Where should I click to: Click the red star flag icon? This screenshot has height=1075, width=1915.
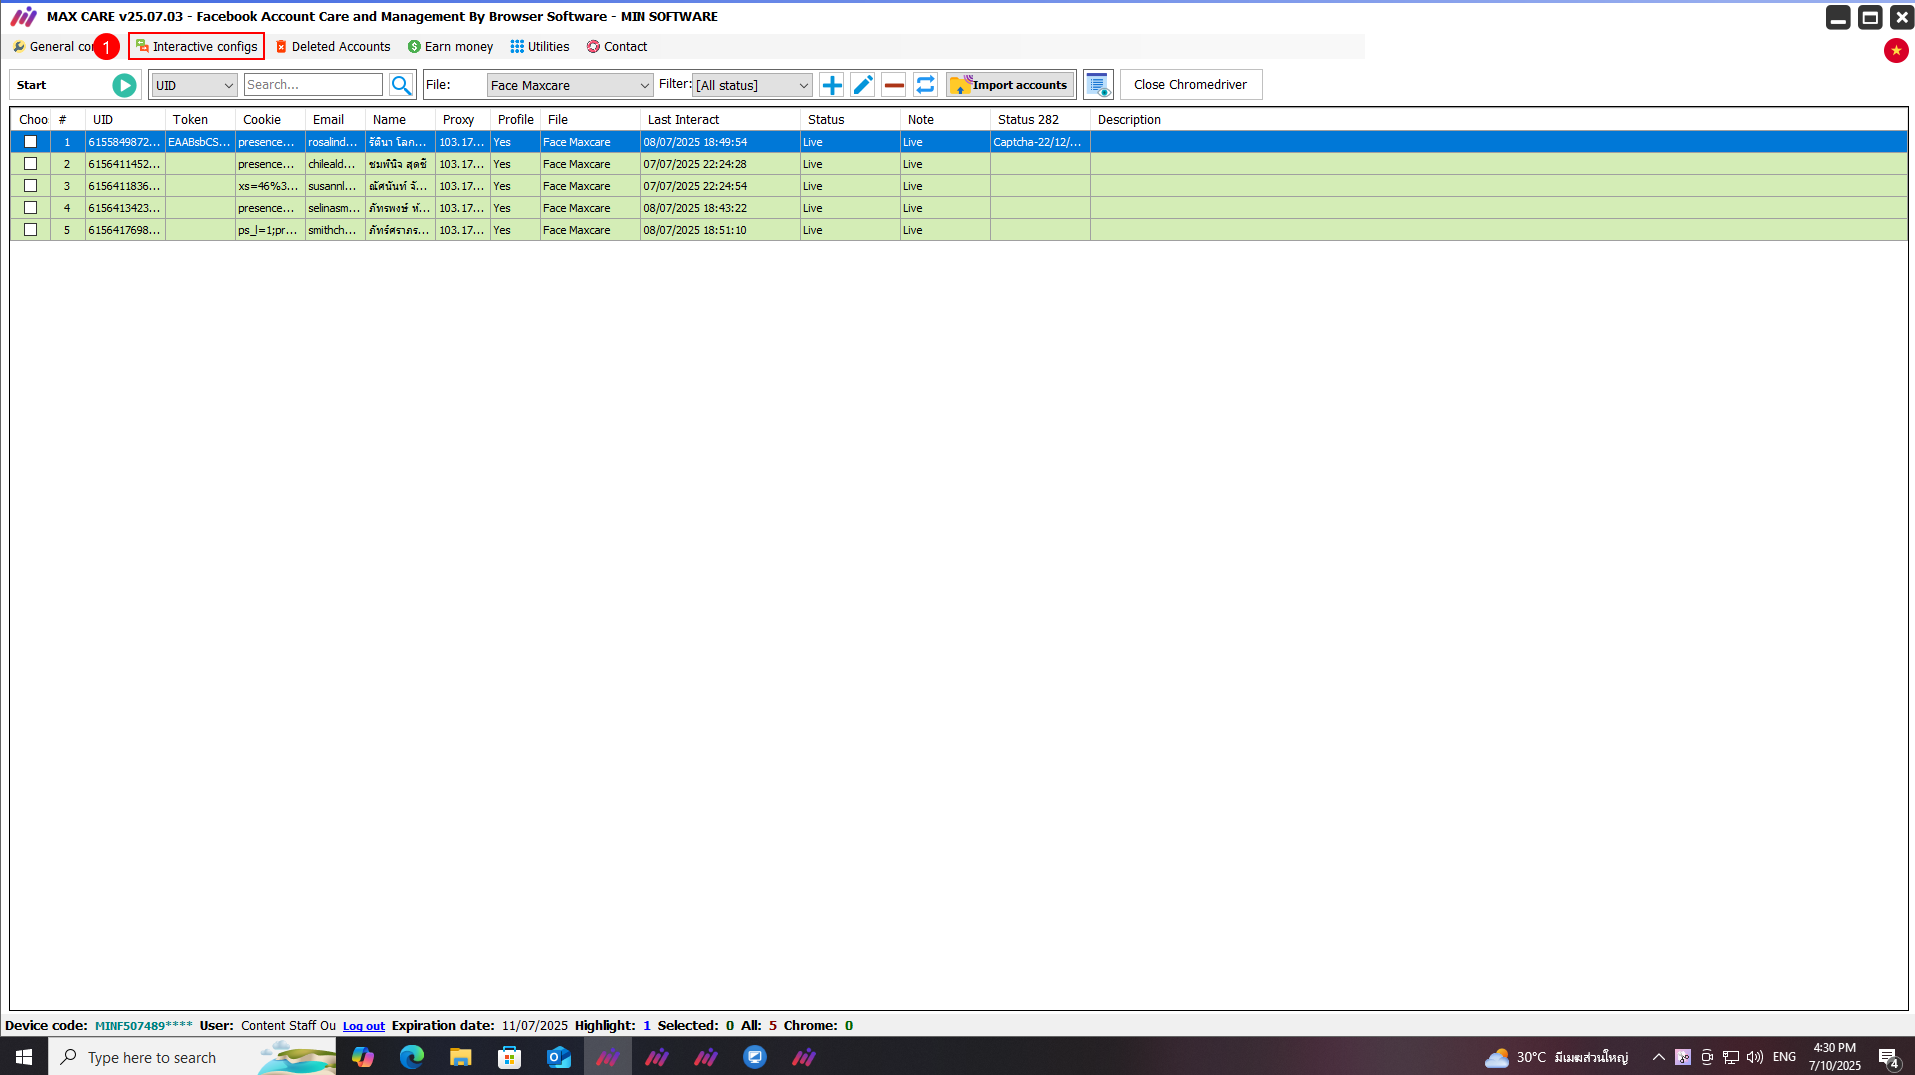pyautogui.click(x=1896, y=50)
